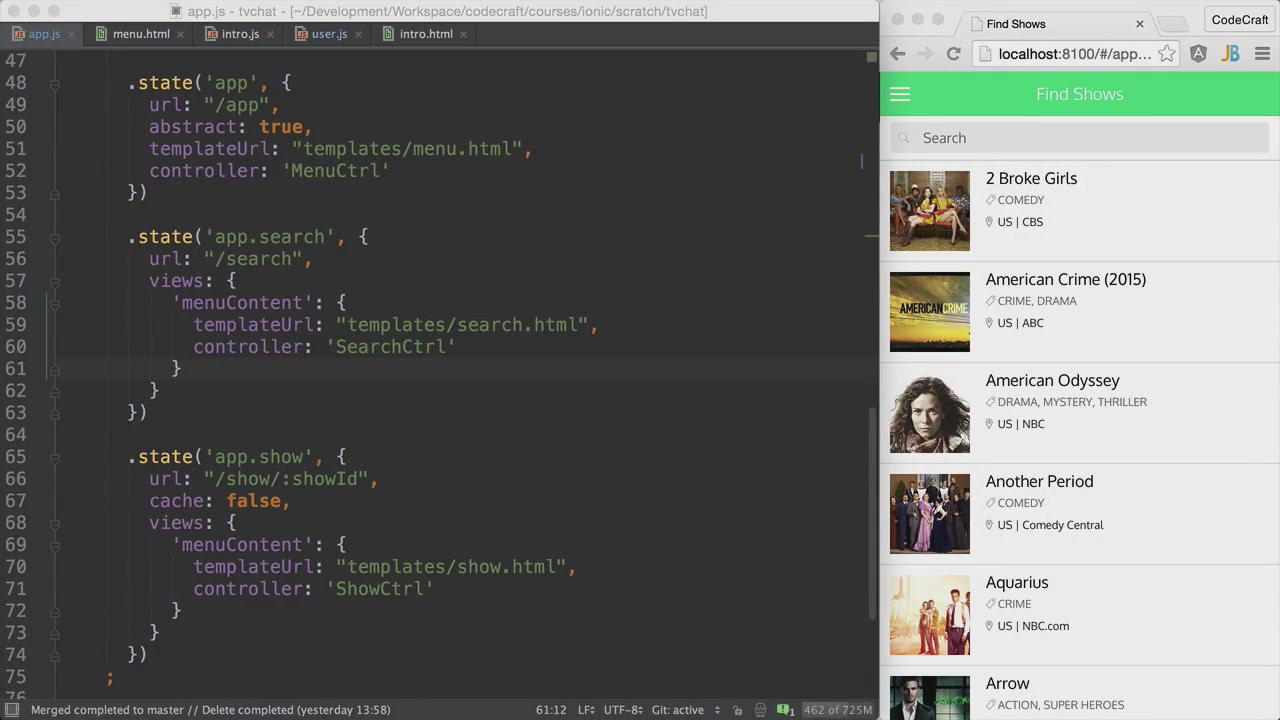
Task: Click fold end marker at line 74
Action: (x=55, y=655)
